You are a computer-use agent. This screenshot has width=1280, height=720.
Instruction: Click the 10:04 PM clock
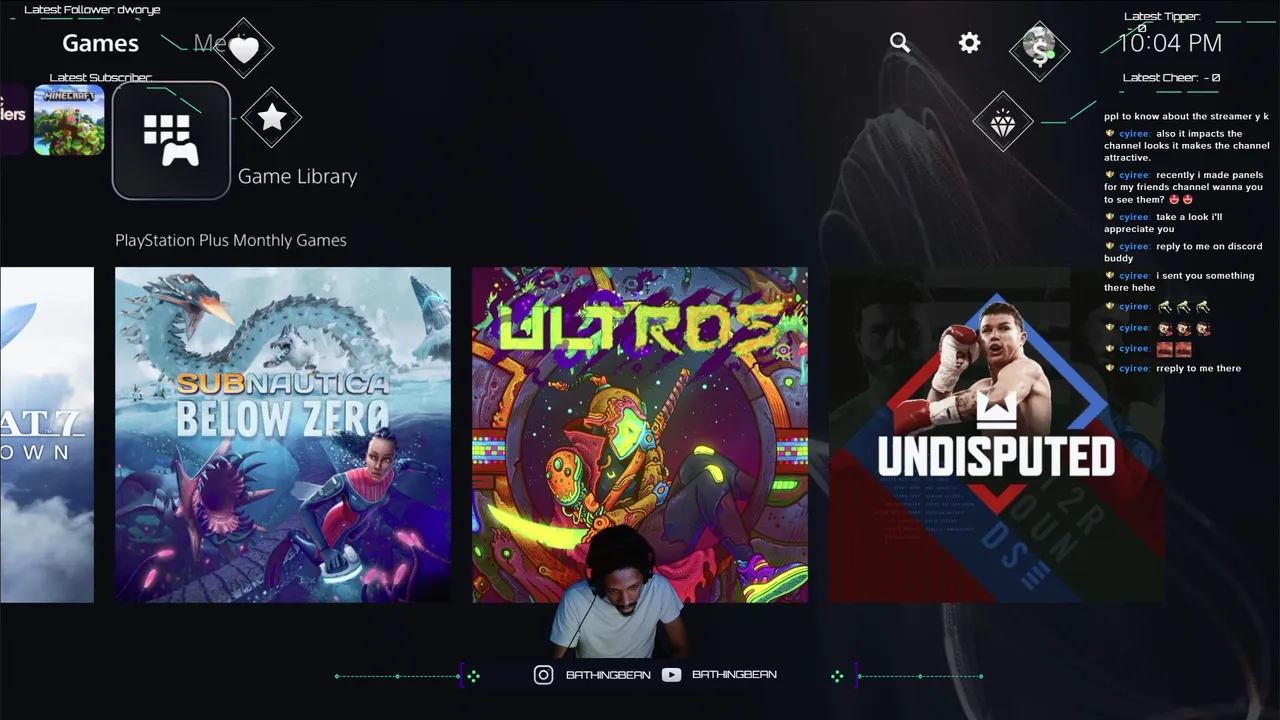1170,43
